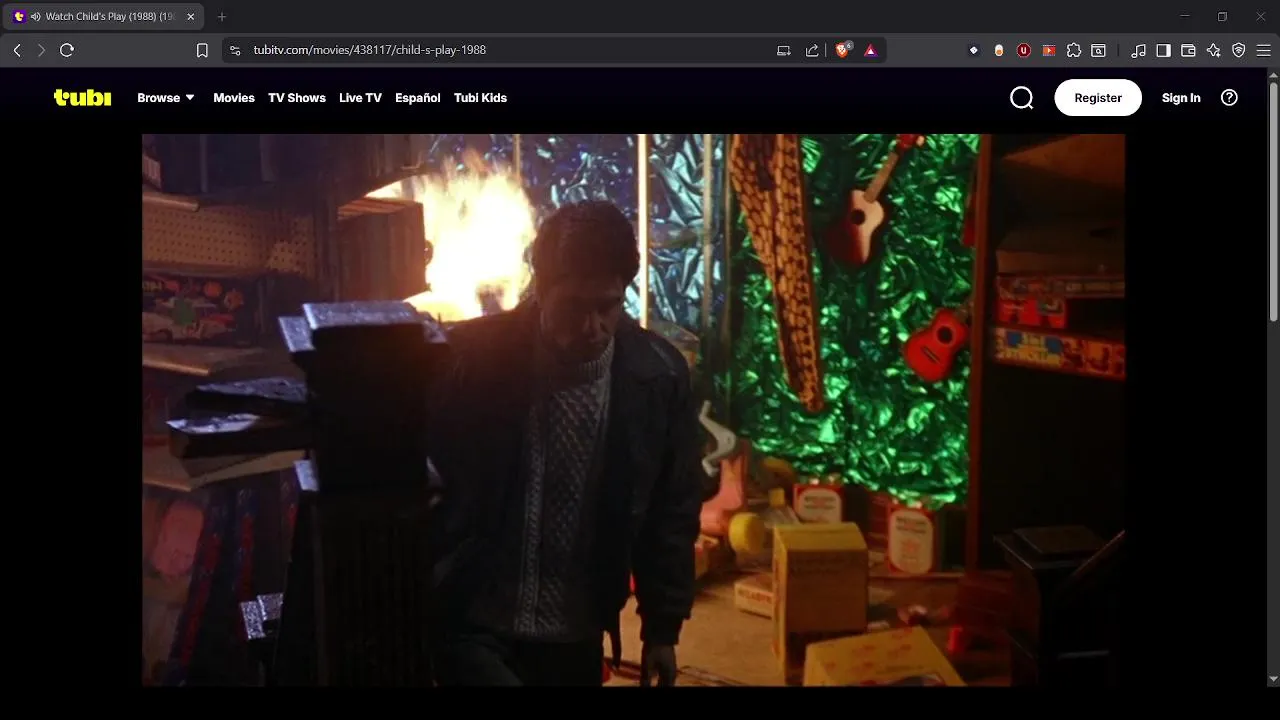1280x720 pixels.
Task: Expand the Browse dropdown menu
Action: (166, 98)
